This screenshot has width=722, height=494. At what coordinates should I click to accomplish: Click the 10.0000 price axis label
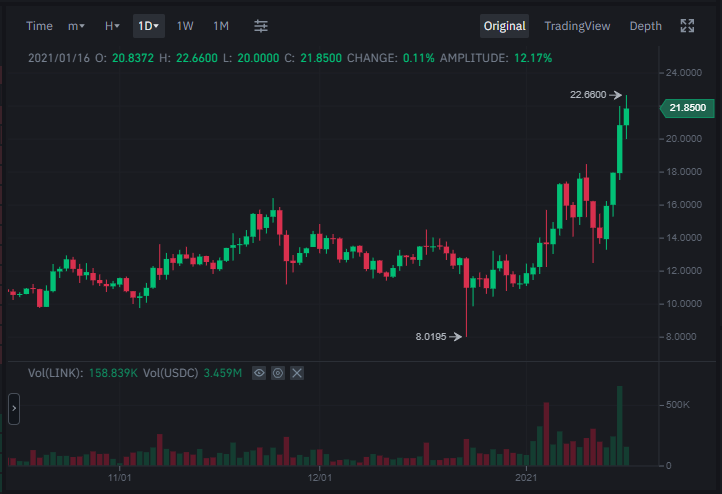[683, 304]
